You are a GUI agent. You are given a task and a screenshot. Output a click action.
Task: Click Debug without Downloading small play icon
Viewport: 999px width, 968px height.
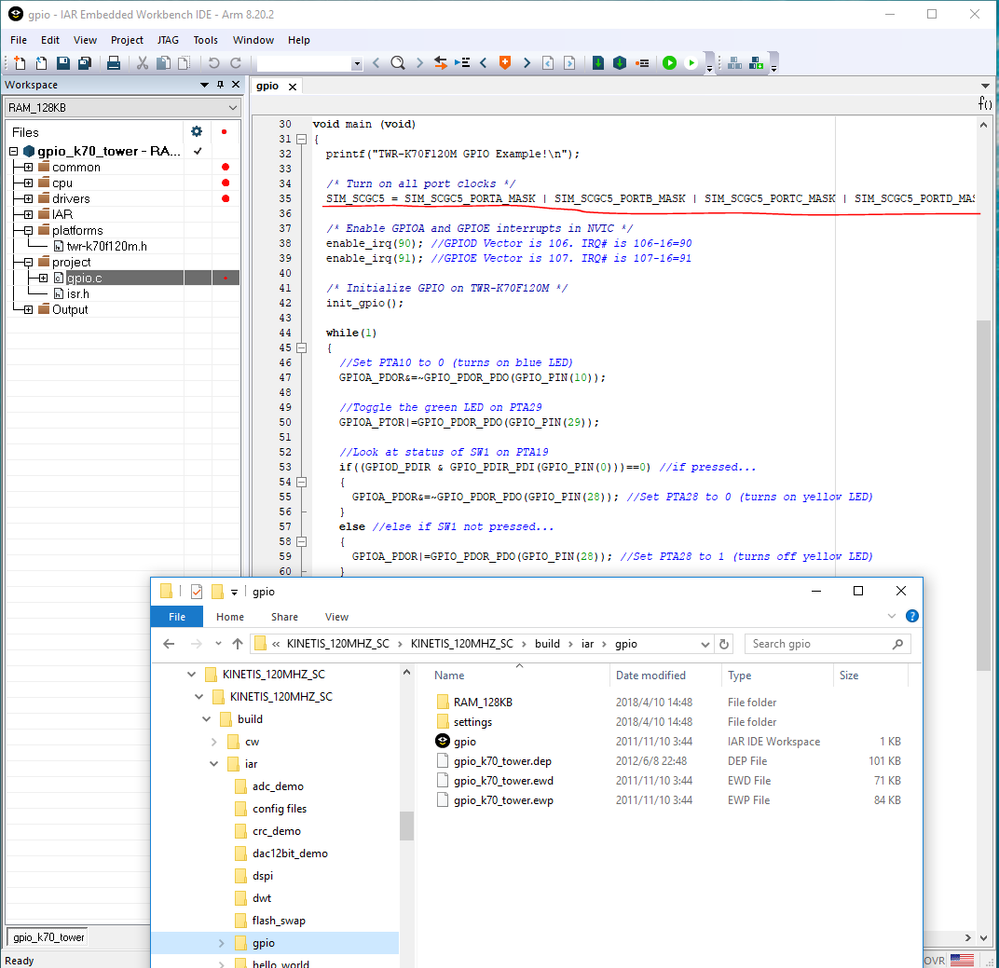691,63
